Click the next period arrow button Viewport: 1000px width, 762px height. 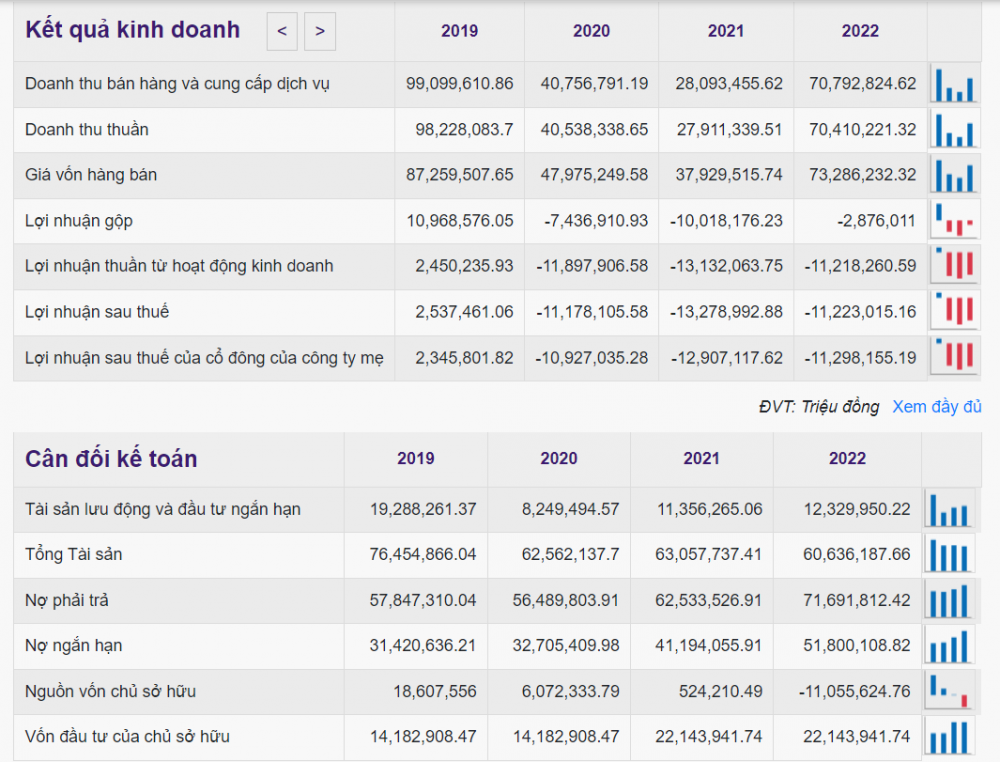pos(320,31)
